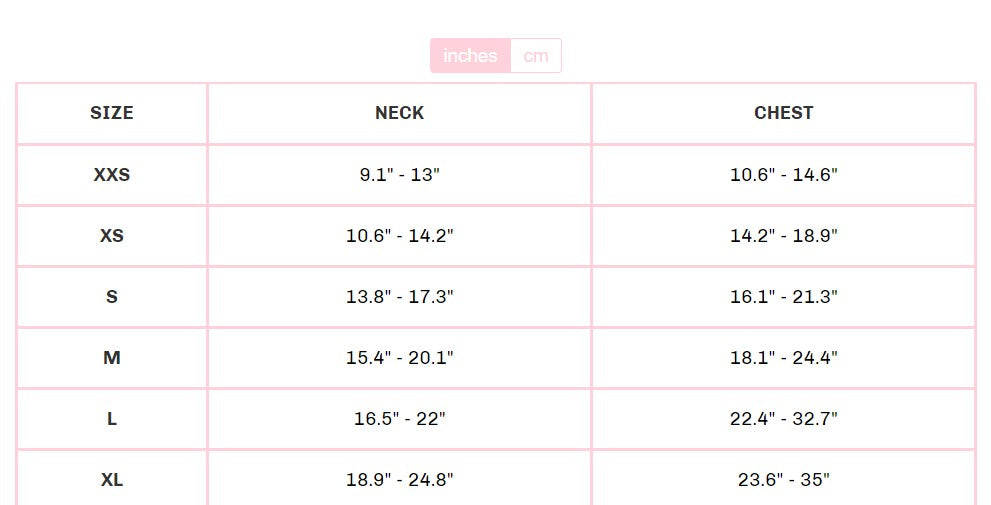
Task: Click chest measurement 16.1" - 21.3"
Action: (x=783, y=297)
